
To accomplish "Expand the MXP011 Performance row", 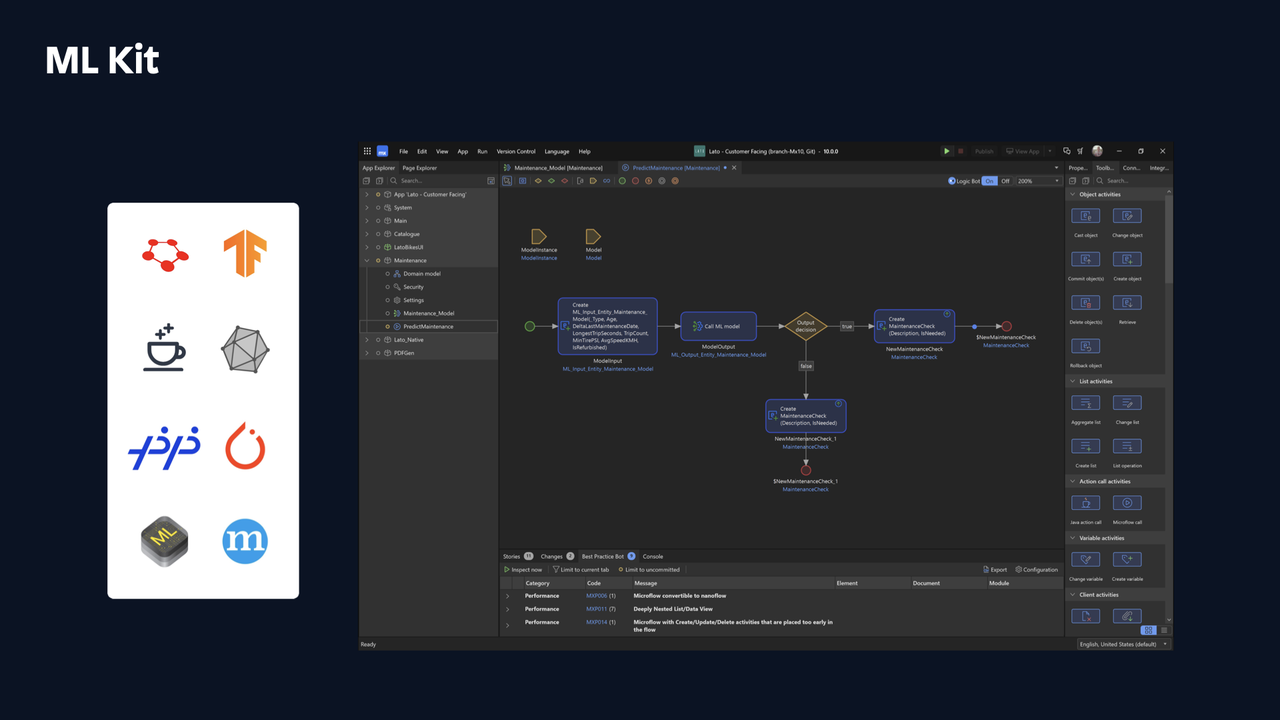I will click(x=508, y=609).
